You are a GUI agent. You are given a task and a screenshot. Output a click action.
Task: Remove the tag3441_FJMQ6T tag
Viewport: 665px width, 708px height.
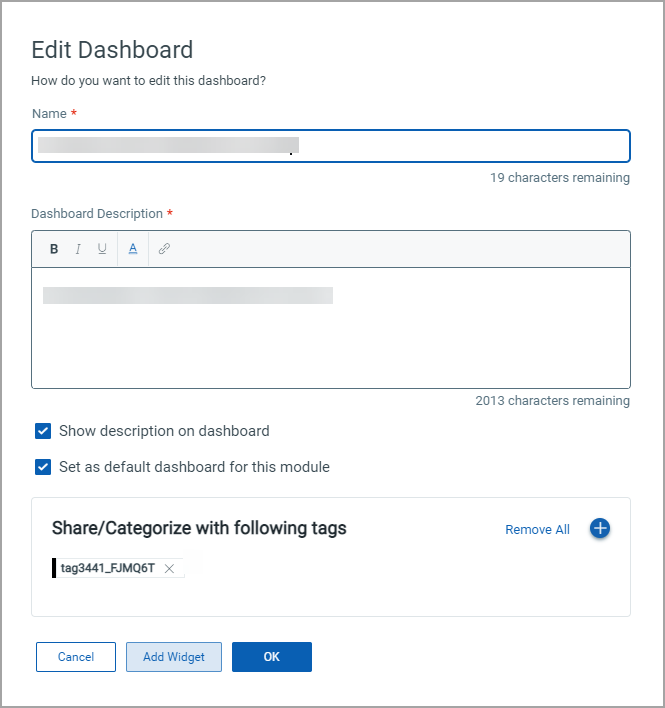click(x=169, y=568)
